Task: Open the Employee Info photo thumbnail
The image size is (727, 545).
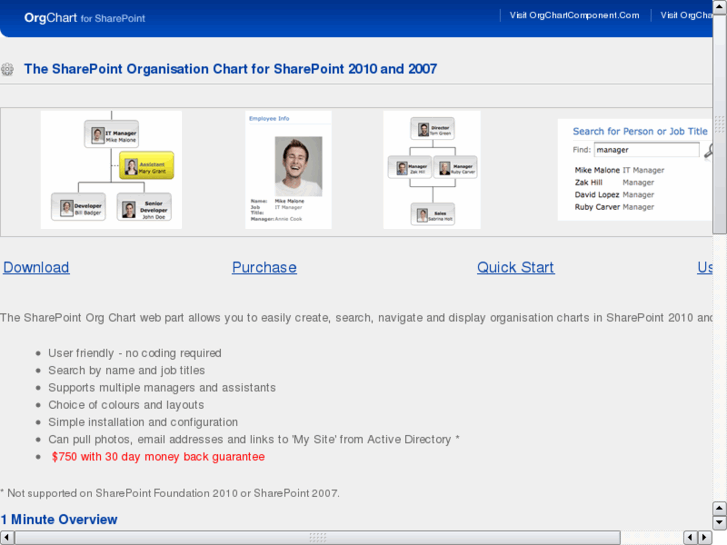Action: [x=288, y=170]
